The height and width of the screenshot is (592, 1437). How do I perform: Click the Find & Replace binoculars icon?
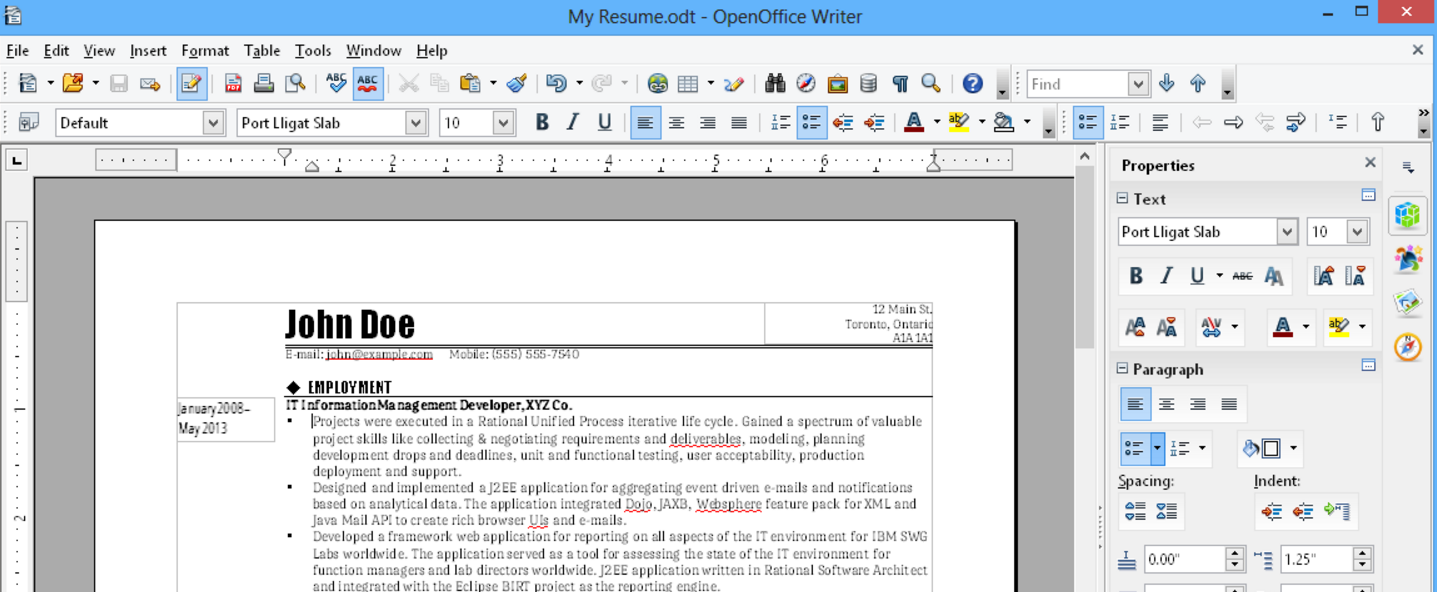click(775, 84)
